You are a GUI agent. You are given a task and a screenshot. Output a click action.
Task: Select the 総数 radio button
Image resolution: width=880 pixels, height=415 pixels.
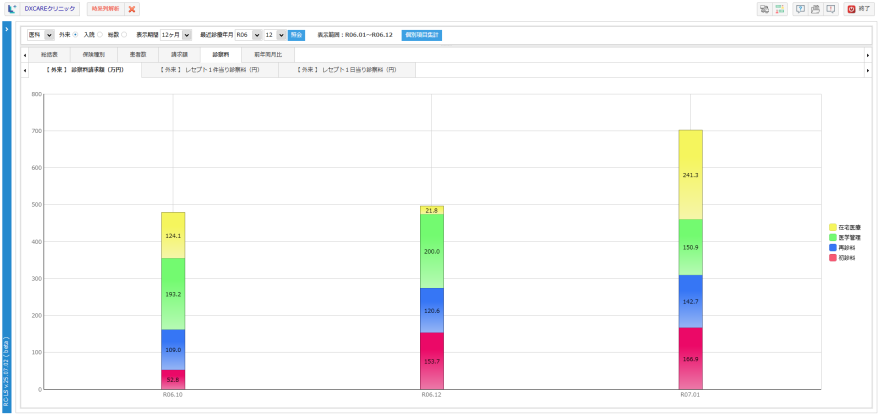pyautogui.click(x=124, y=35)
